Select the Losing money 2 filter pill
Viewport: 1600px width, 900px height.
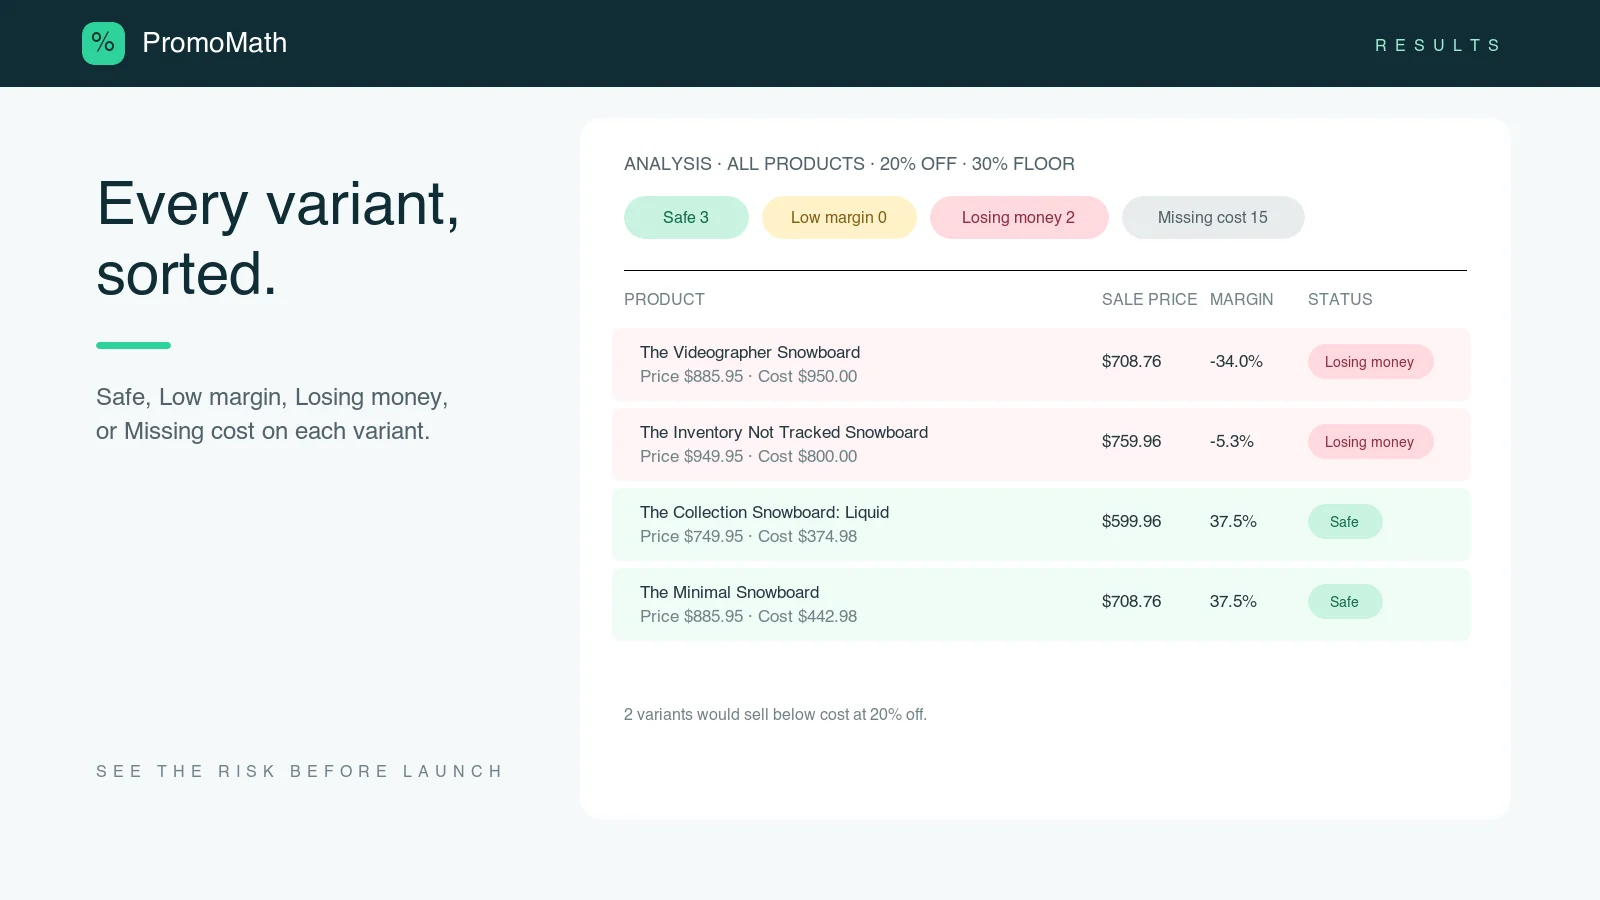click(x=1019, y=217)
